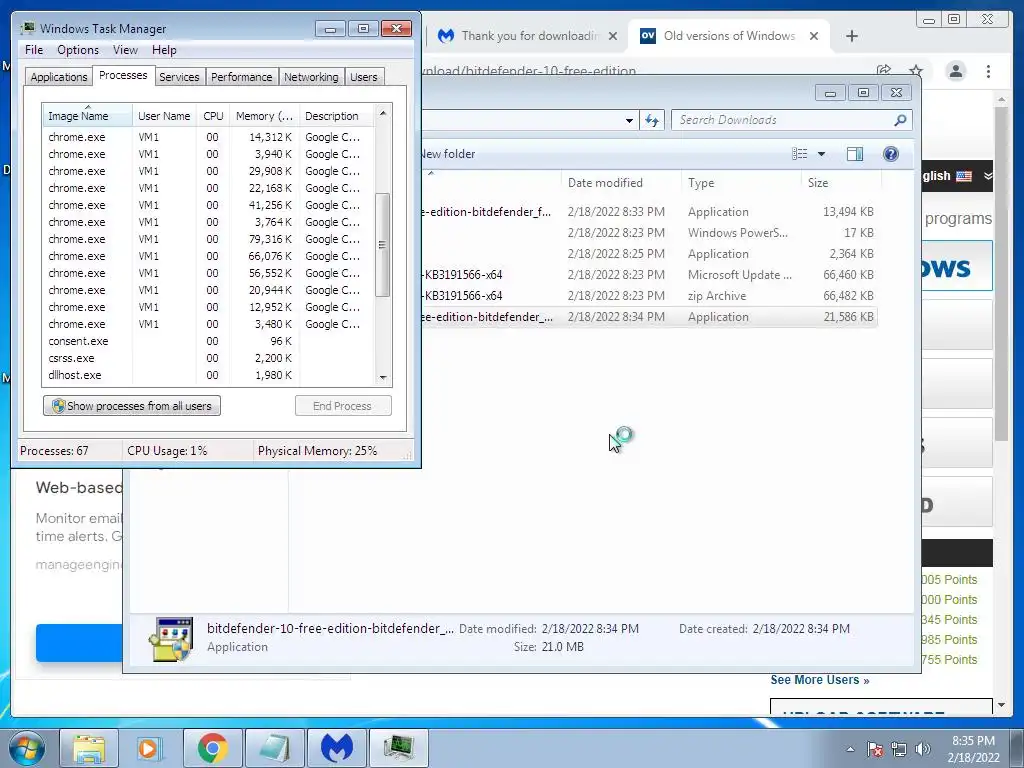The height and width of the screenshot is (768, 1024).
Task: Switch to Applications tab
Action: click(x=59, y=77)
